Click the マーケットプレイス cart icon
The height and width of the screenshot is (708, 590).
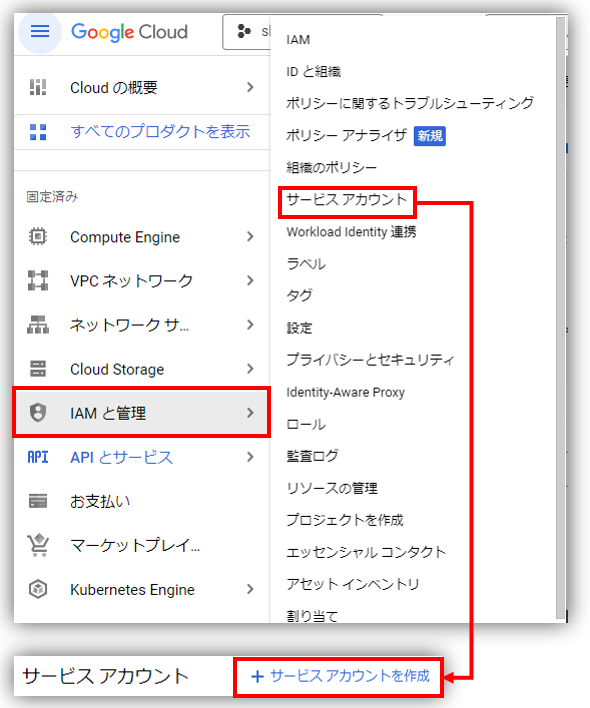[x=38, y=545]
